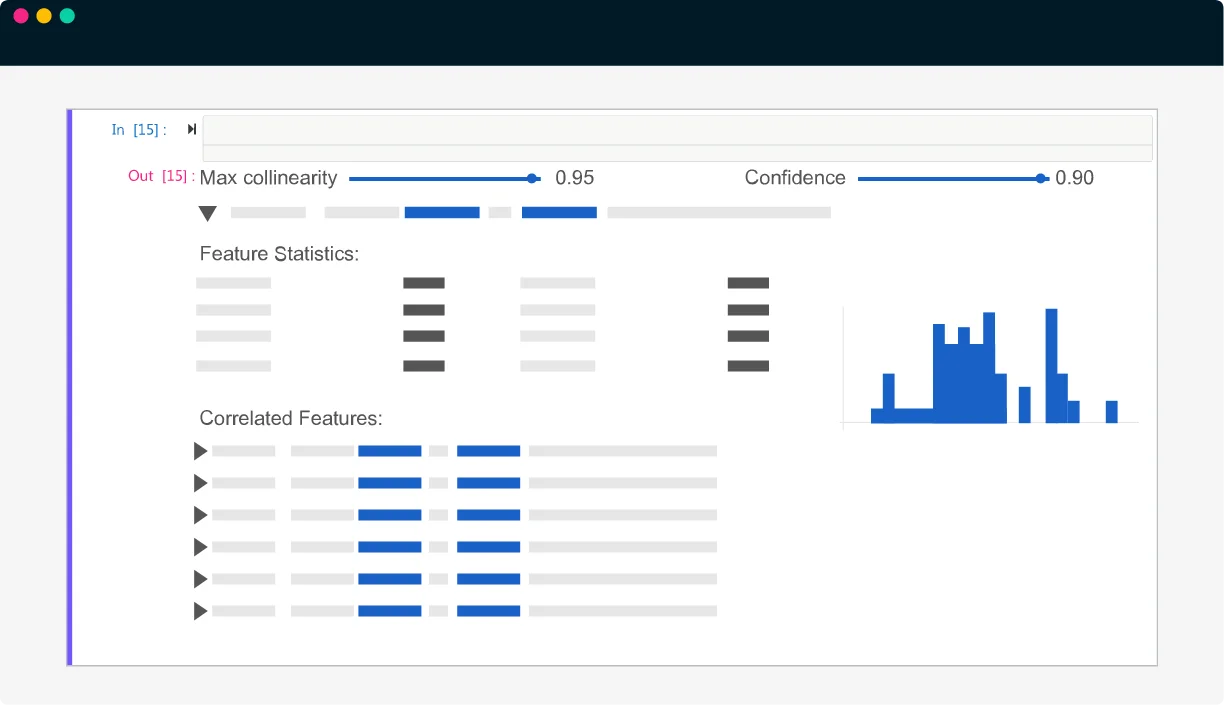Screen dimensions: 1224x705
Task: Click the run cell icon beside In [15]
Action: pos(192,129)
